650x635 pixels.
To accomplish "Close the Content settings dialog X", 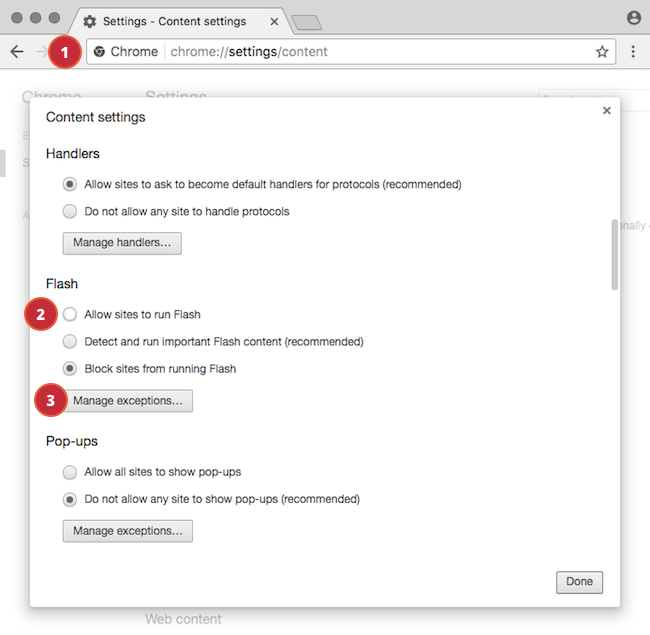I will point(606,111).
